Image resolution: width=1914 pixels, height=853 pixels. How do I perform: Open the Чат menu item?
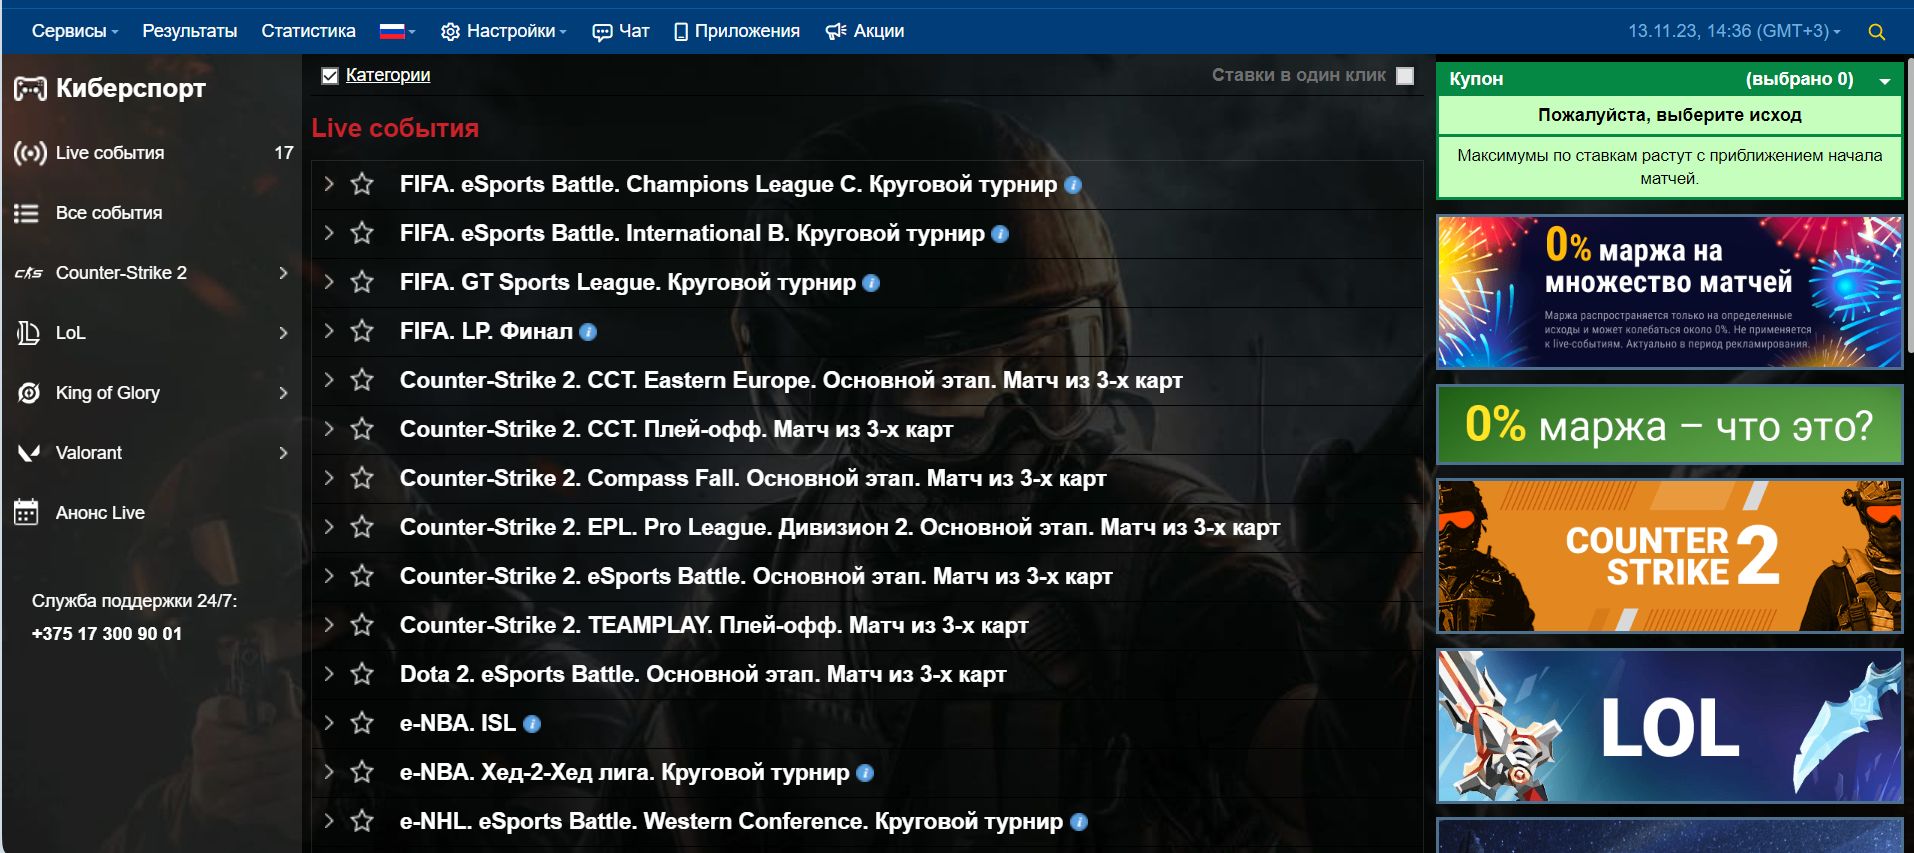tap(621, 31)
